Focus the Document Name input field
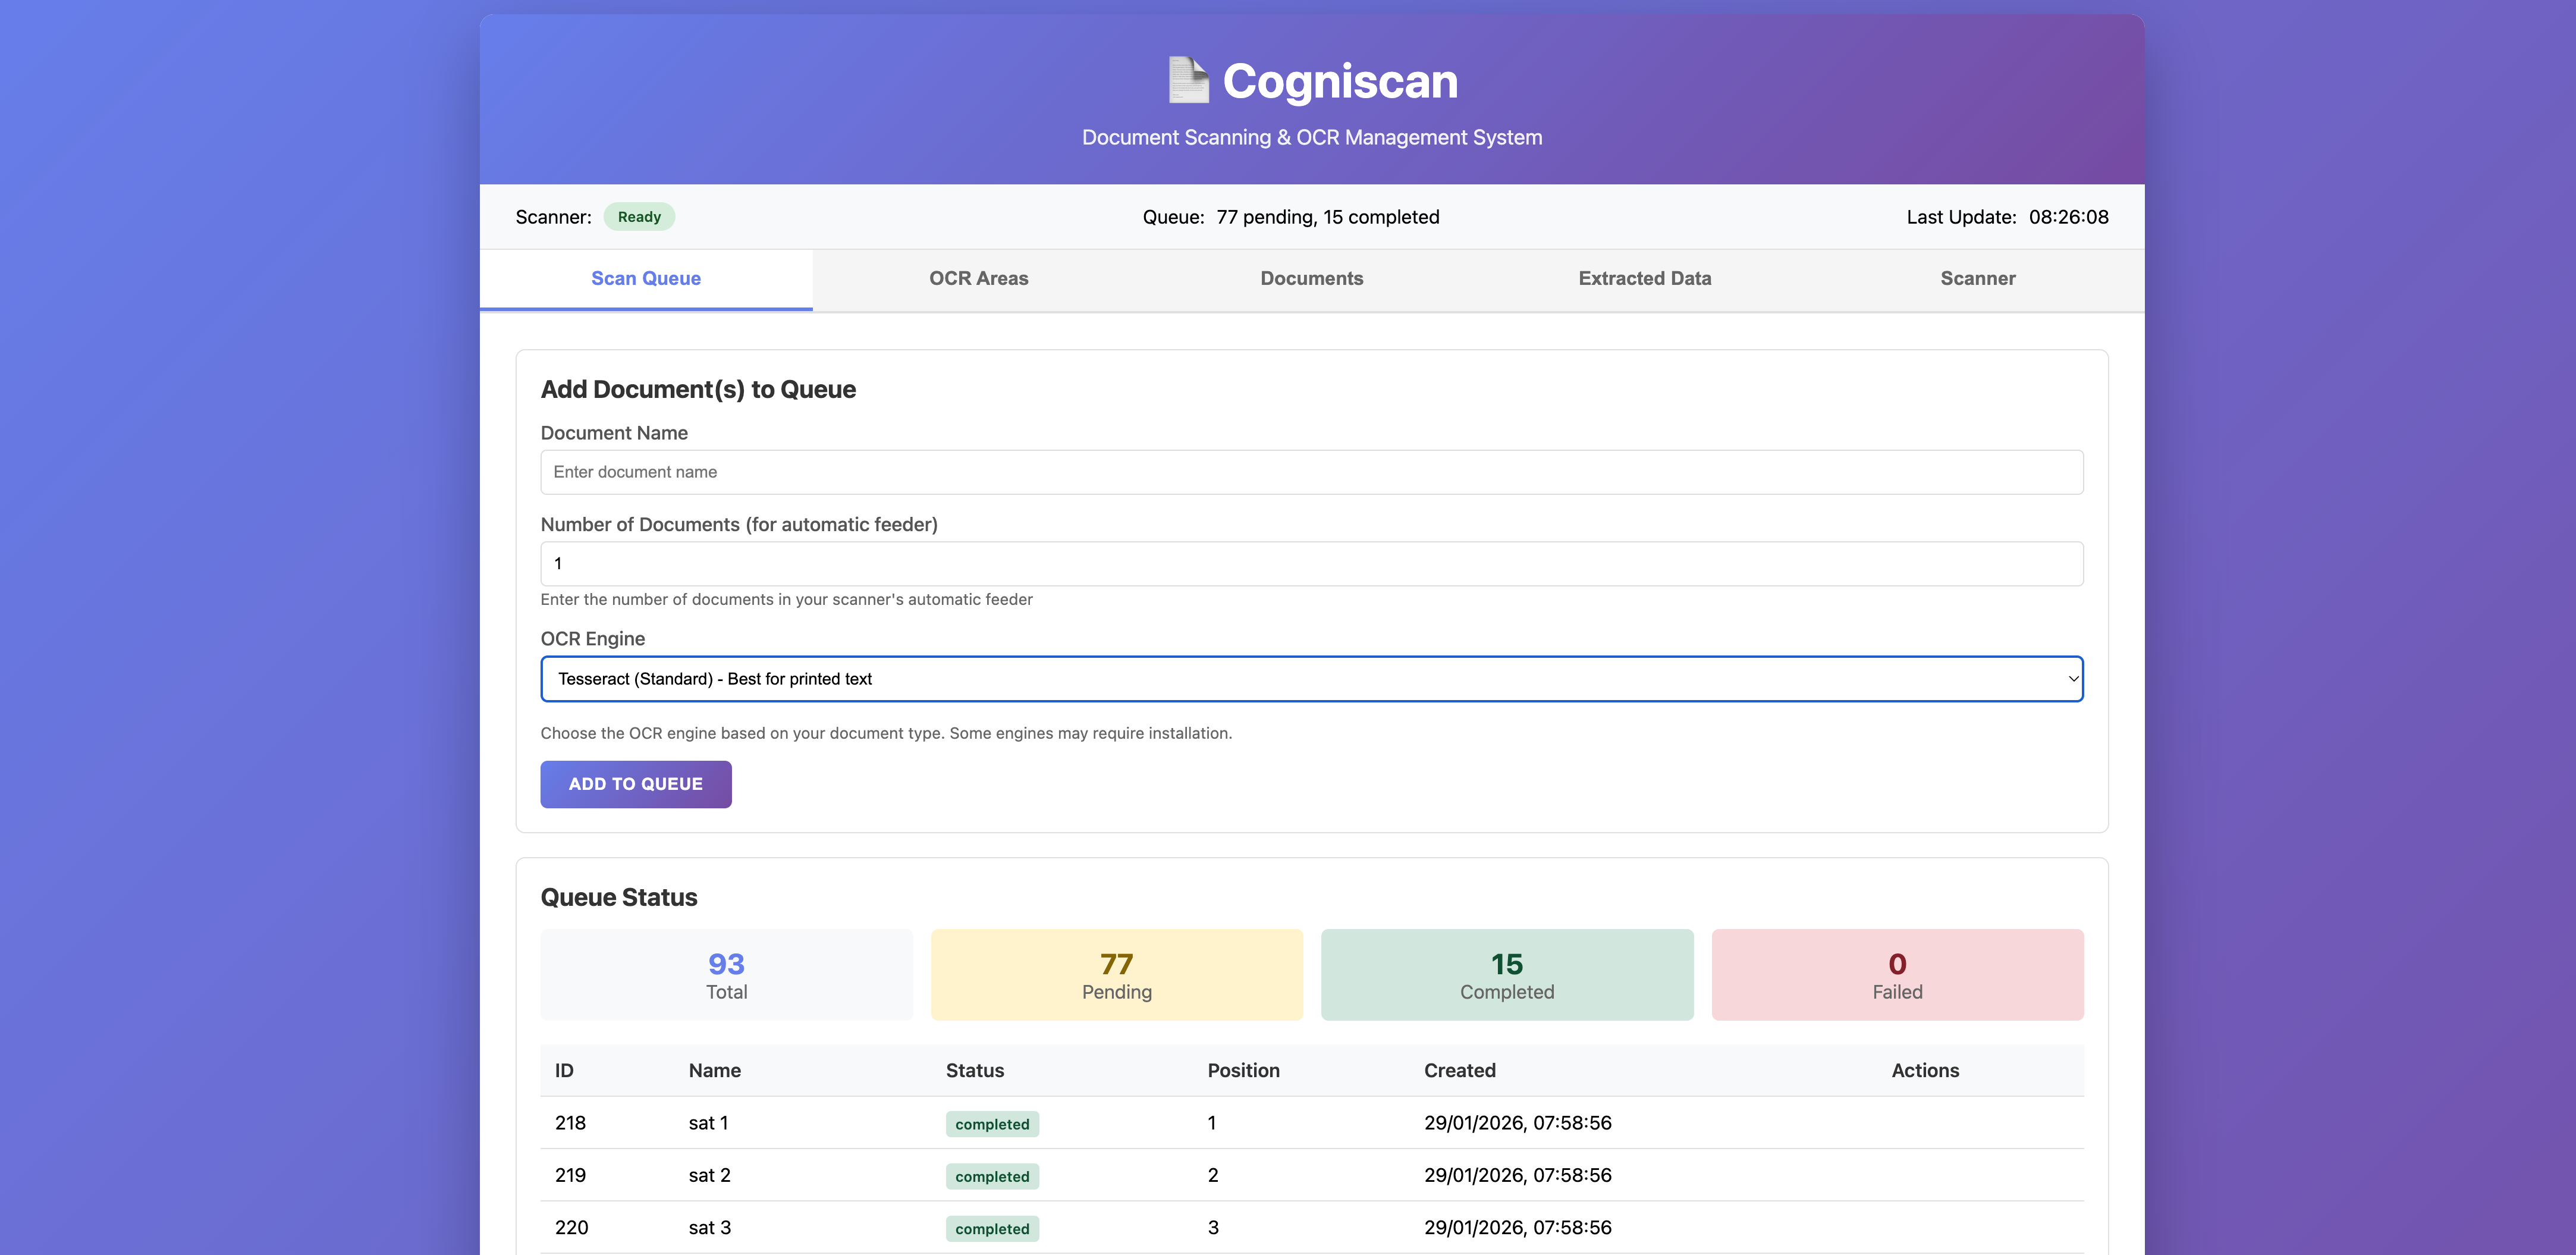Screen dimensions: 2576x1255 1311,472
